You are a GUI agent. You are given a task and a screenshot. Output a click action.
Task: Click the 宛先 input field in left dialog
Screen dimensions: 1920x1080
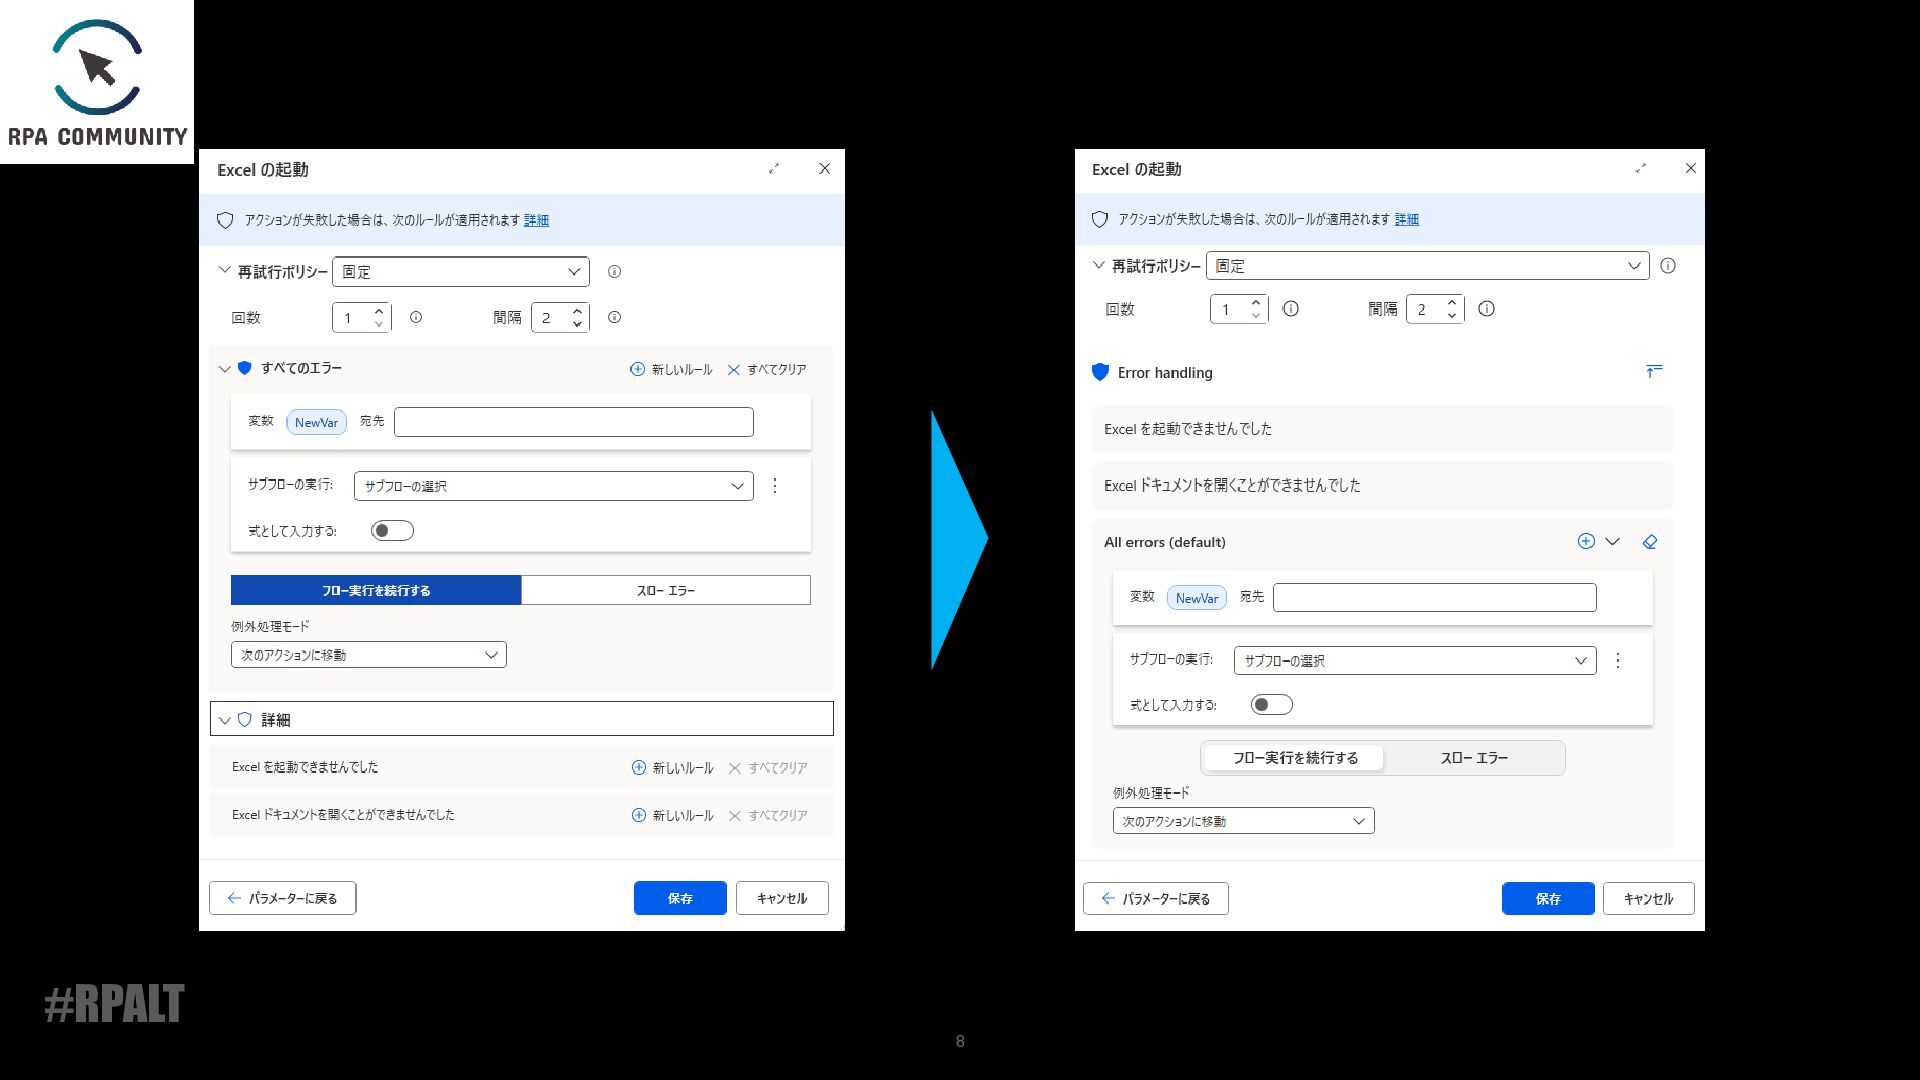[x=573, y=422]
